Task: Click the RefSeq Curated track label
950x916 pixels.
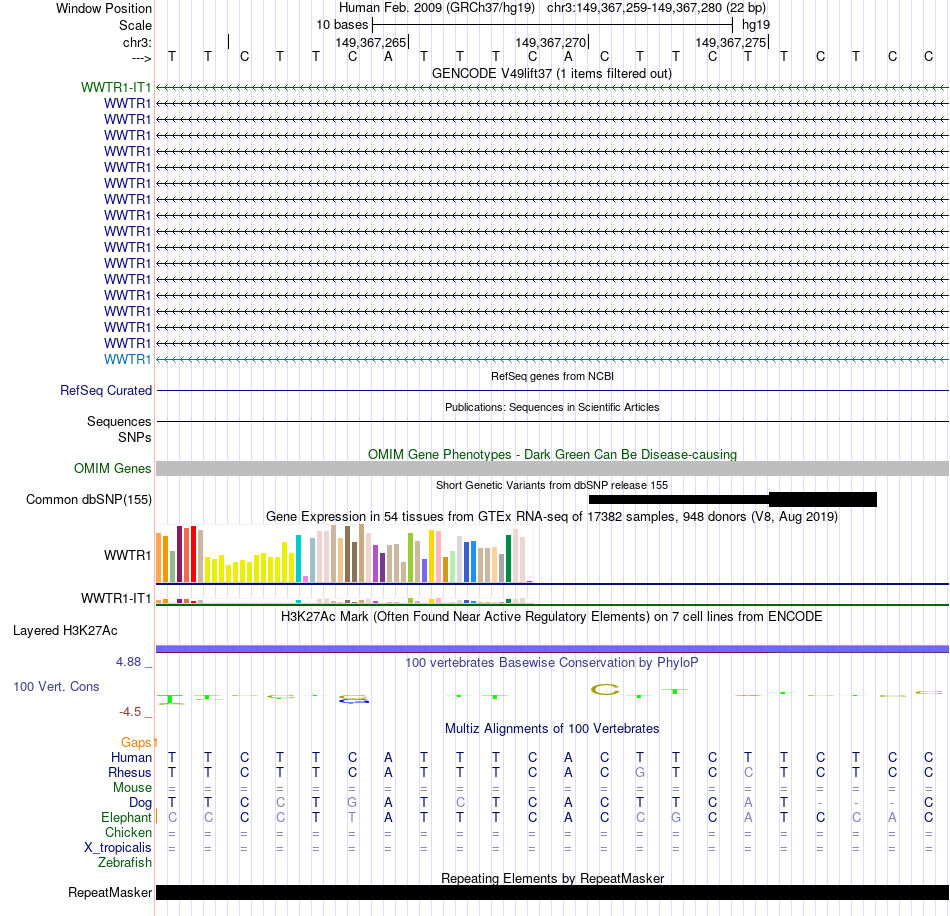Action: [105, 390]
